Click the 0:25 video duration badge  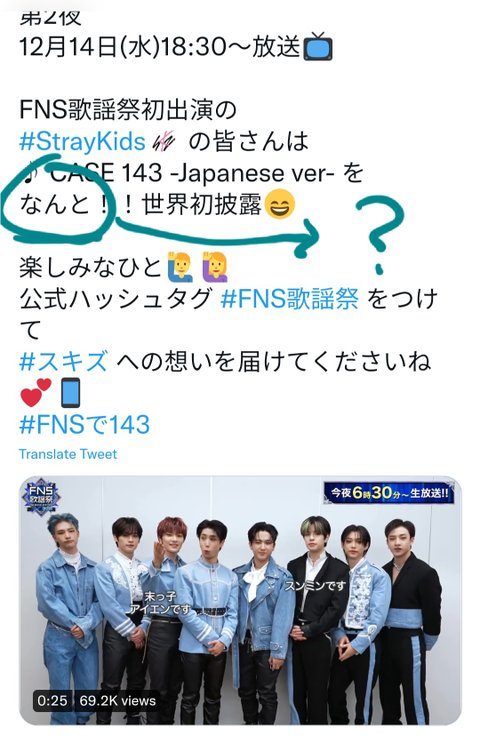coord(53,701)
